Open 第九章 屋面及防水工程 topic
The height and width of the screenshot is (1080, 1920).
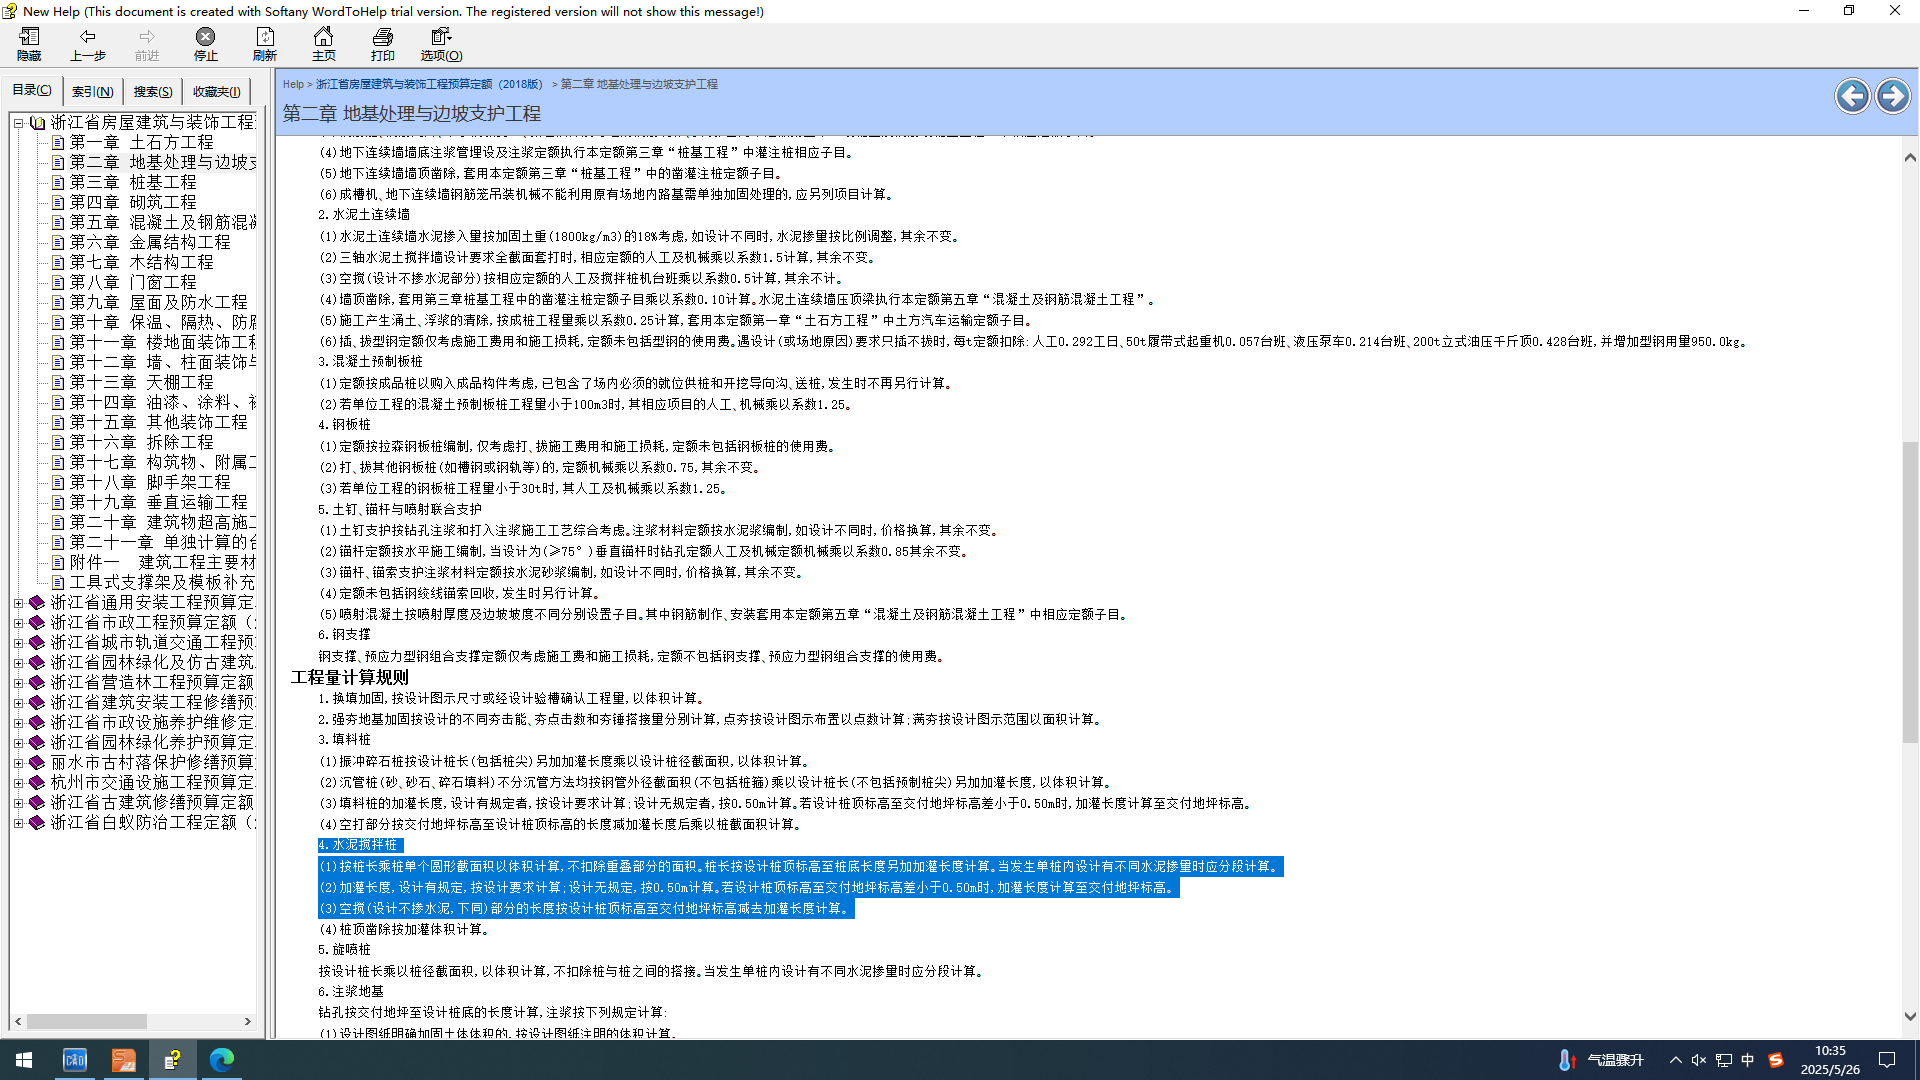[x=158, y=303]
